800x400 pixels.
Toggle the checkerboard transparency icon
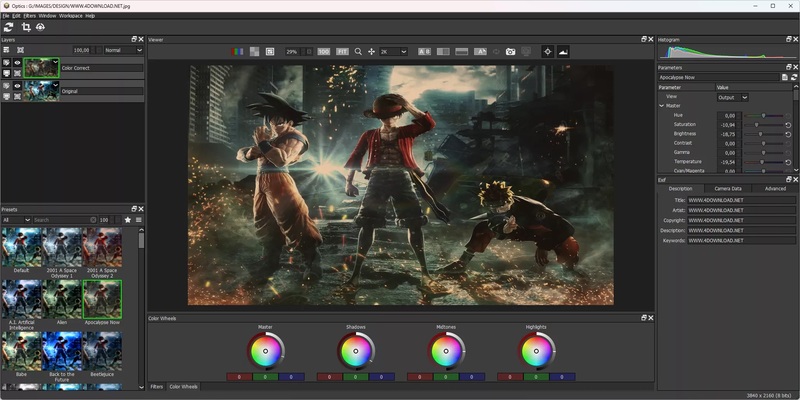[254, 52]
